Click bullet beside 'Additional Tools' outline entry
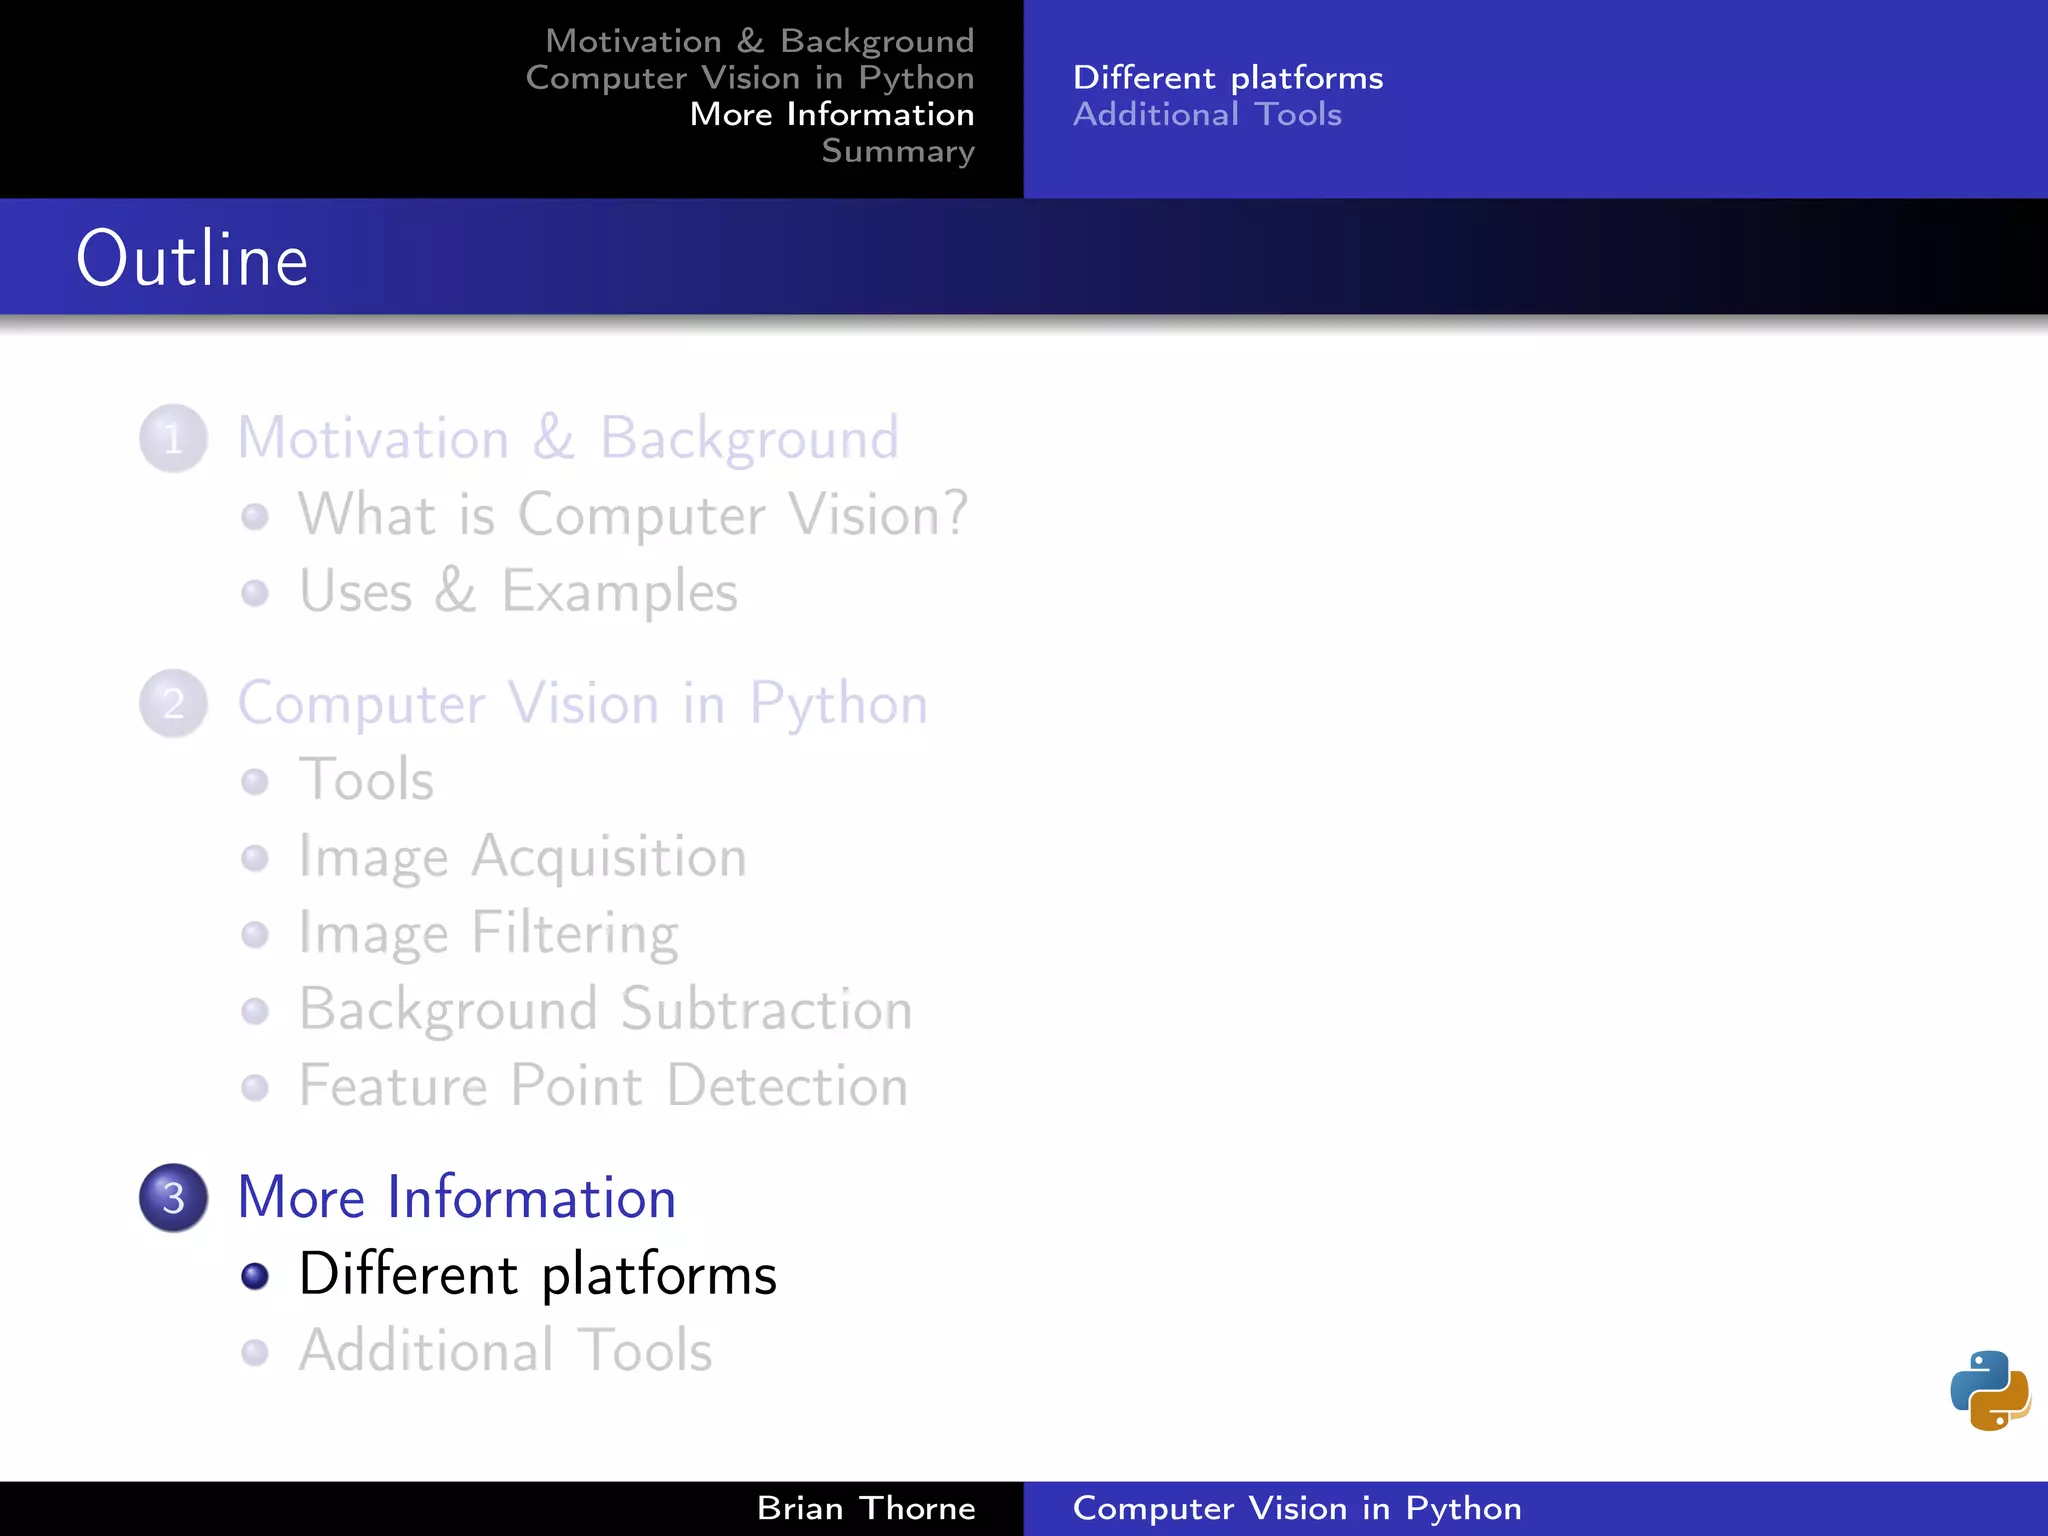 (255, 1352)
